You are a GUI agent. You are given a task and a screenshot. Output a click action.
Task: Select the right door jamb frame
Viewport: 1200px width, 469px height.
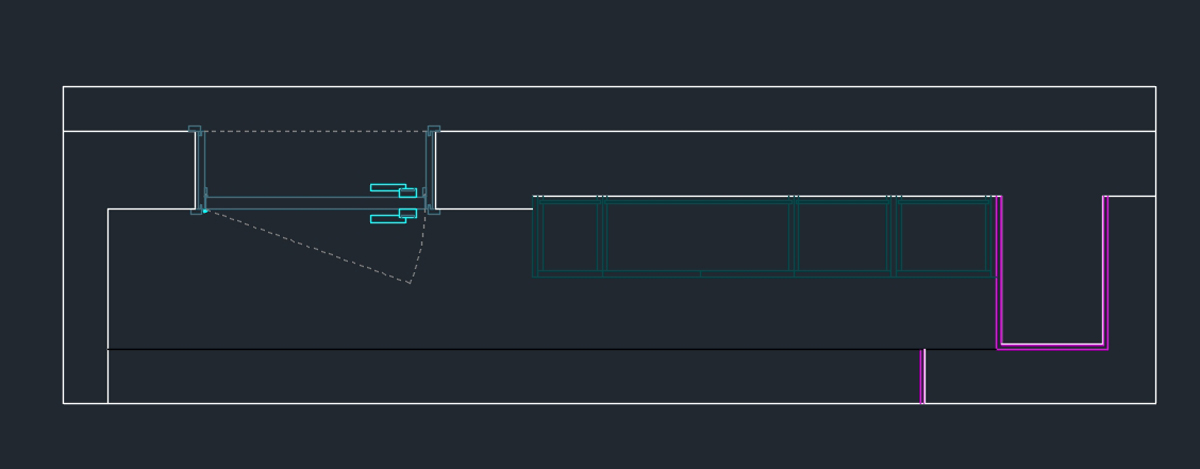[x=431, y=170]
